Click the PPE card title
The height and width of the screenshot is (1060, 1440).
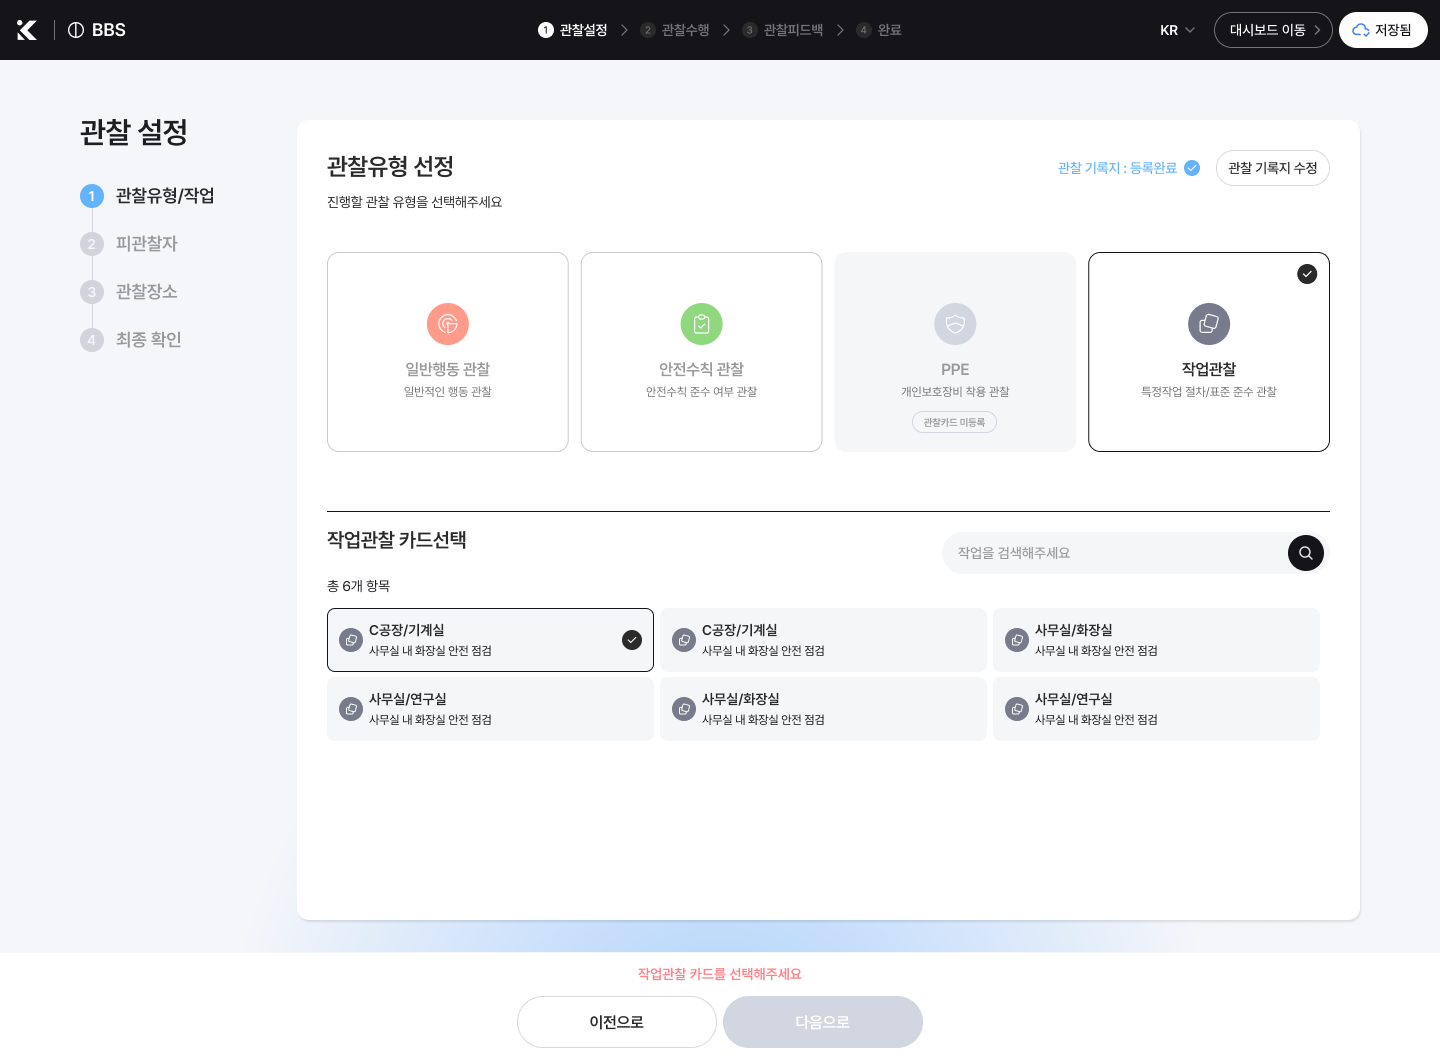coord(955,369)
